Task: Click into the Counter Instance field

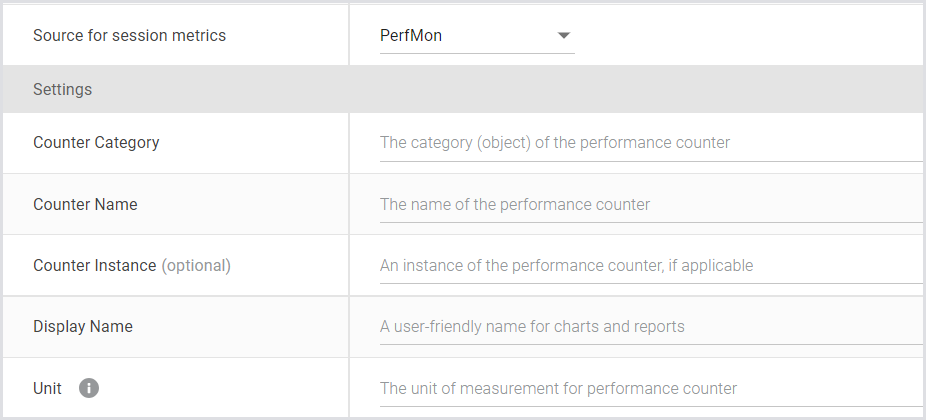Action: [x=650, y=266]
